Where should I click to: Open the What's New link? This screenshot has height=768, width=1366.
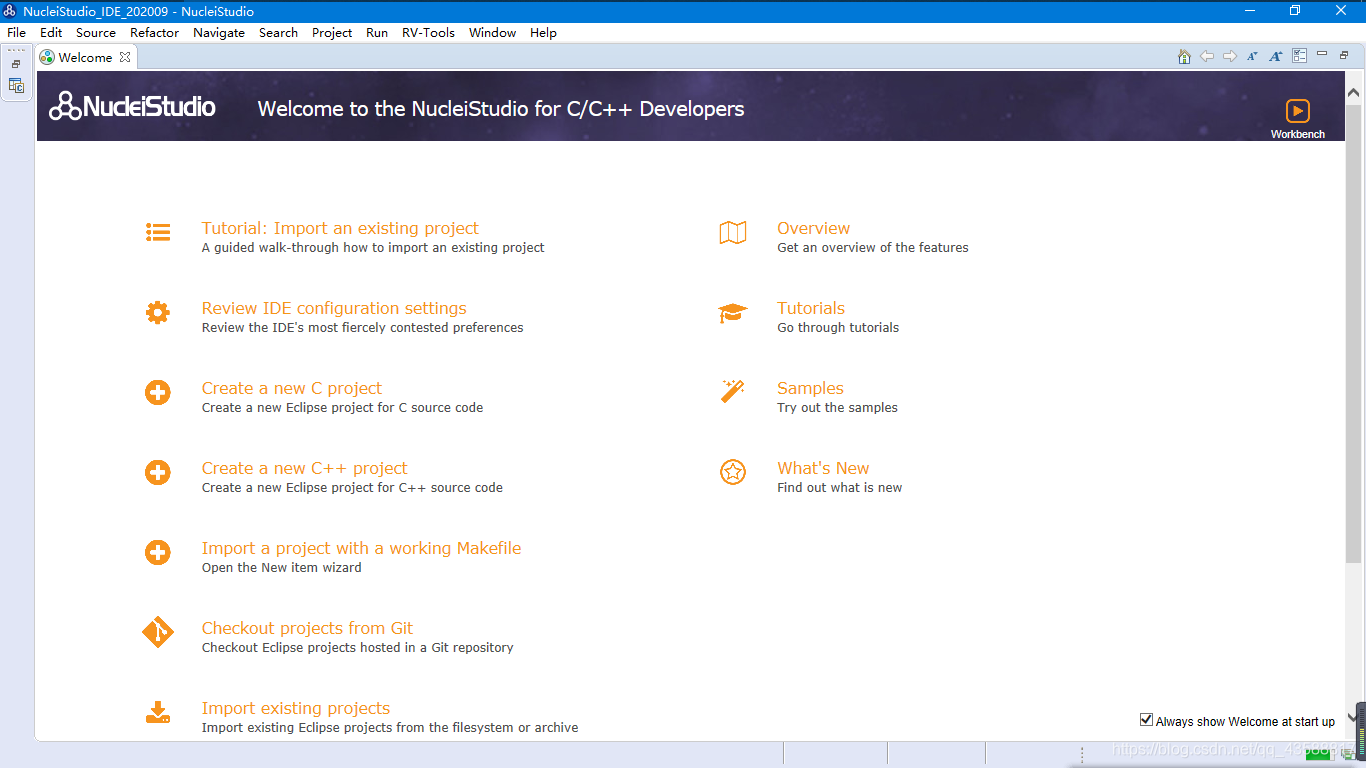click(823, 468)
